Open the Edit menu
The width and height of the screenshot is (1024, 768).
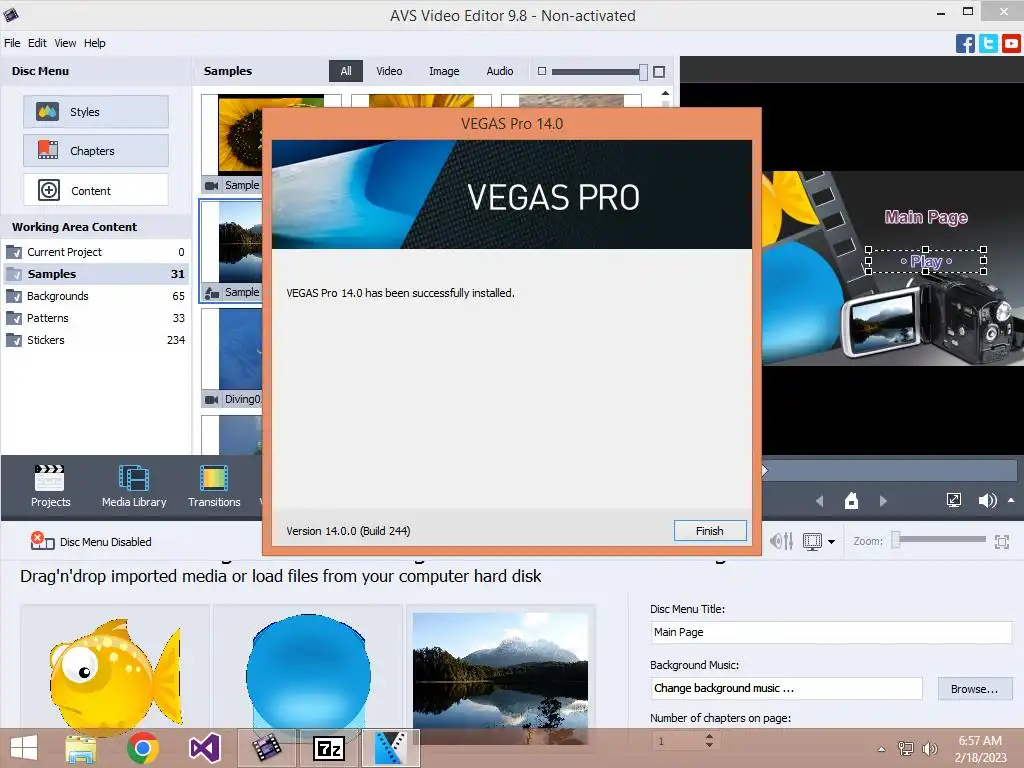37,43
